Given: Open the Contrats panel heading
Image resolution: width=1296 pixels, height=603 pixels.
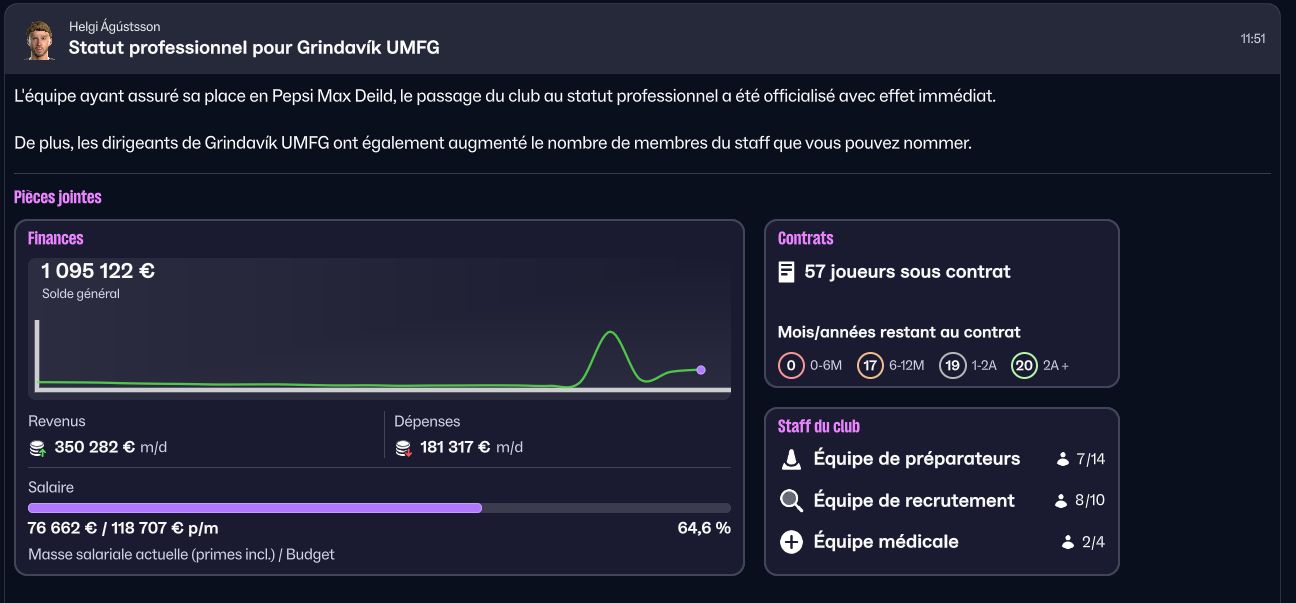Looking at the screenshot, I should (805, 238).
